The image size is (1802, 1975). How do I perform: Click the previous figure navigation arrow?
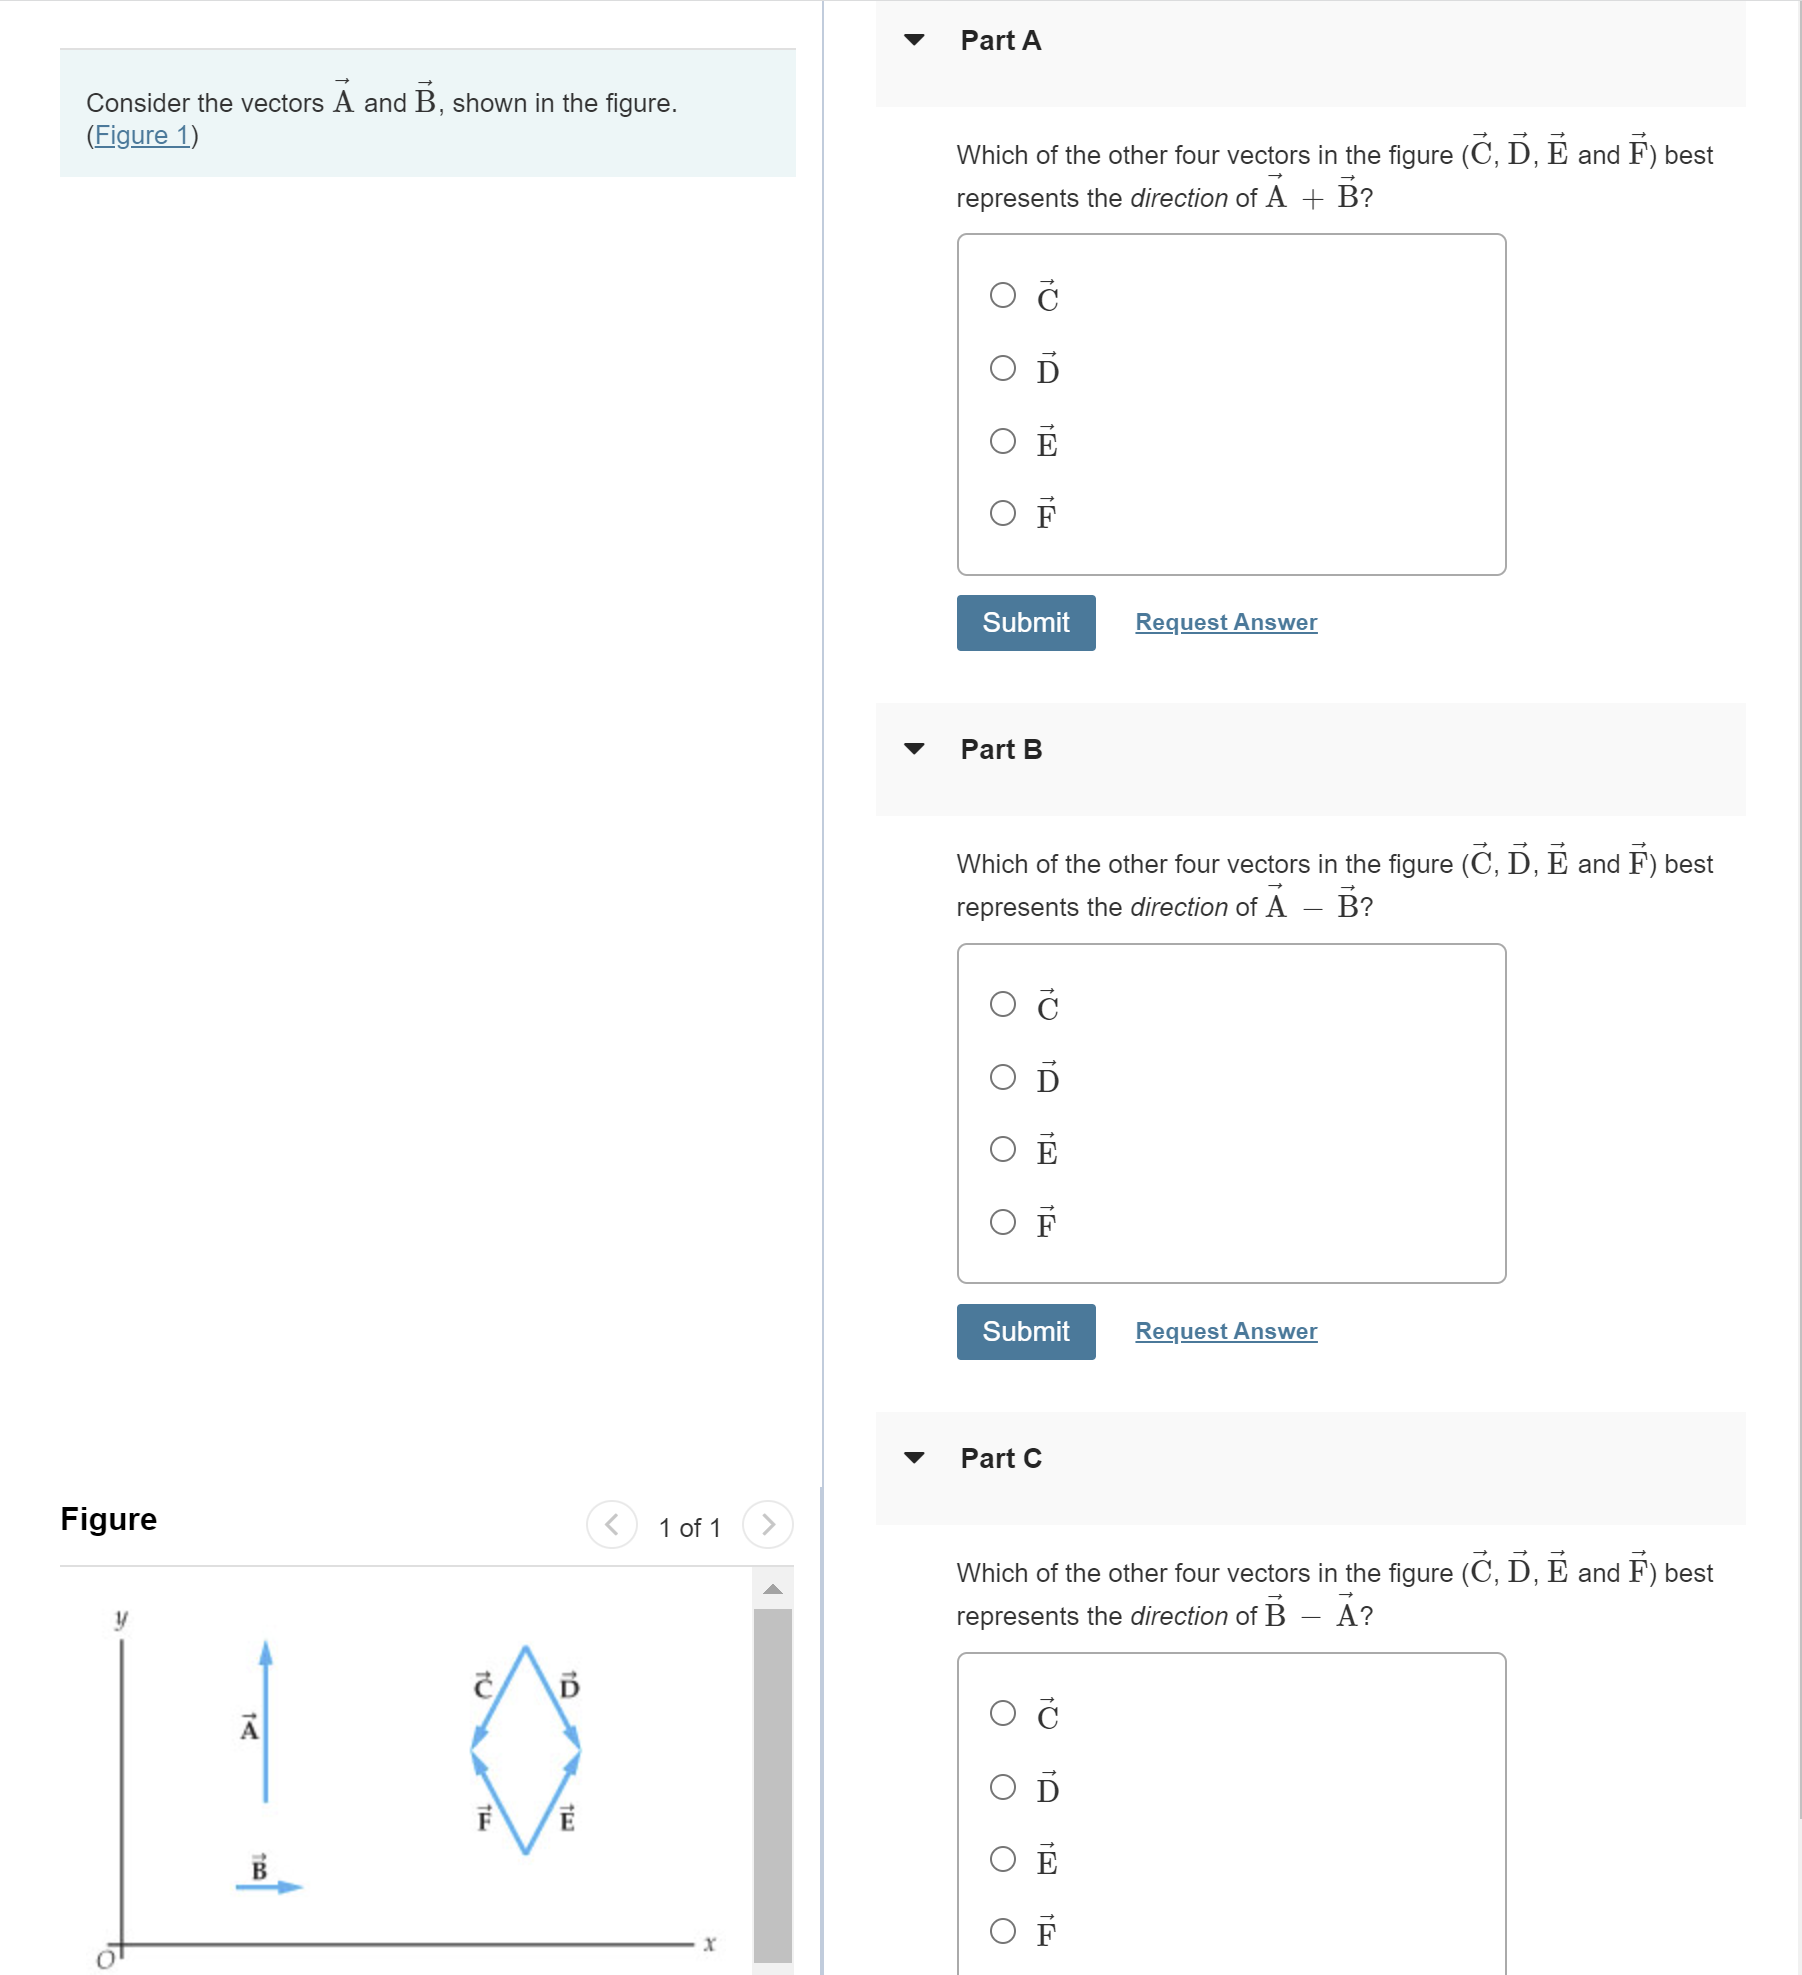[612, 1525]
